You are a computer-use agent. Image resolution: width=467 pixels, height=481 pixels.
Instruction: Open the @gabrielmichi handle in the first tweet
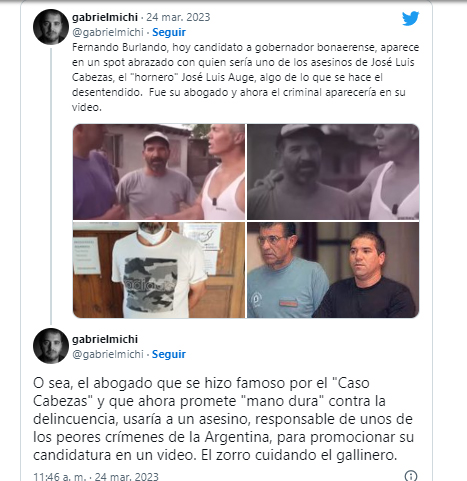pyautogui.click(x=108, y=32)
